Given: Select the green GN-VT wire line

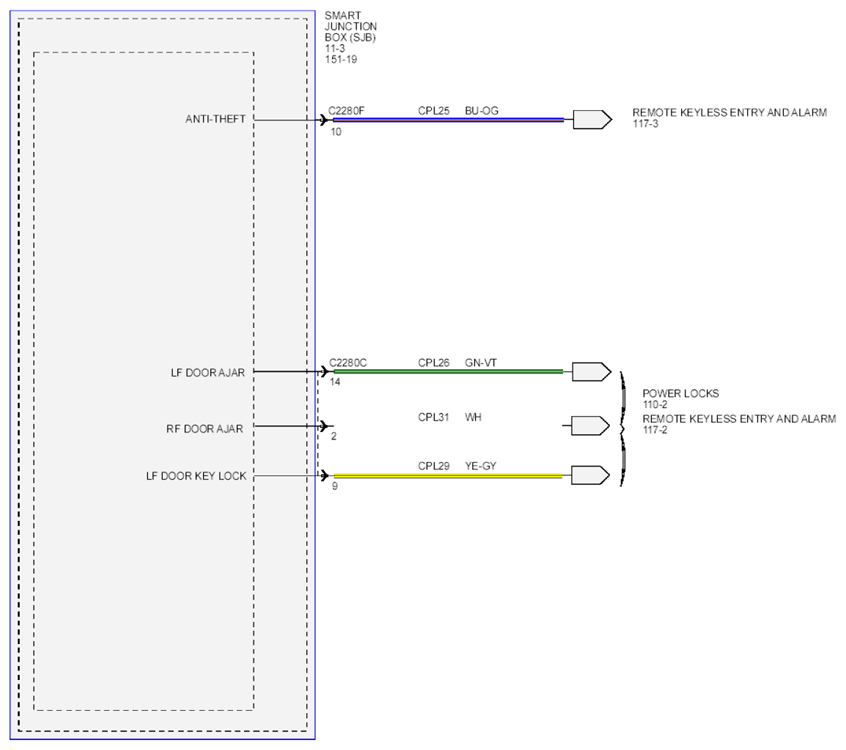Looking at the screenshot, I should (x=448, y=371).
